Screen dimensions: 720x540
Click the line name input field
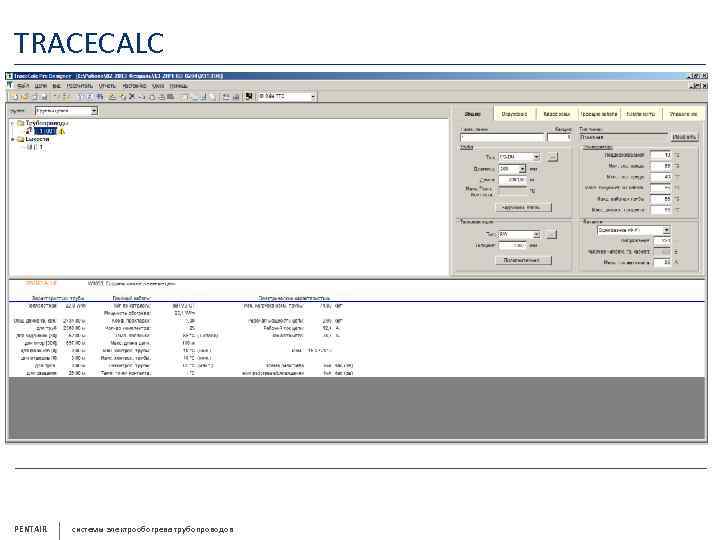pyautogui.click(x=502, y=137)
